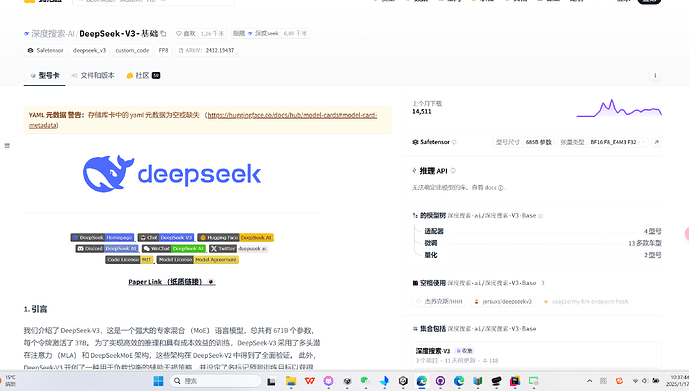Open the DeepSeek-AI organization link in header
The image size is (689, 391).
point(52,33)
